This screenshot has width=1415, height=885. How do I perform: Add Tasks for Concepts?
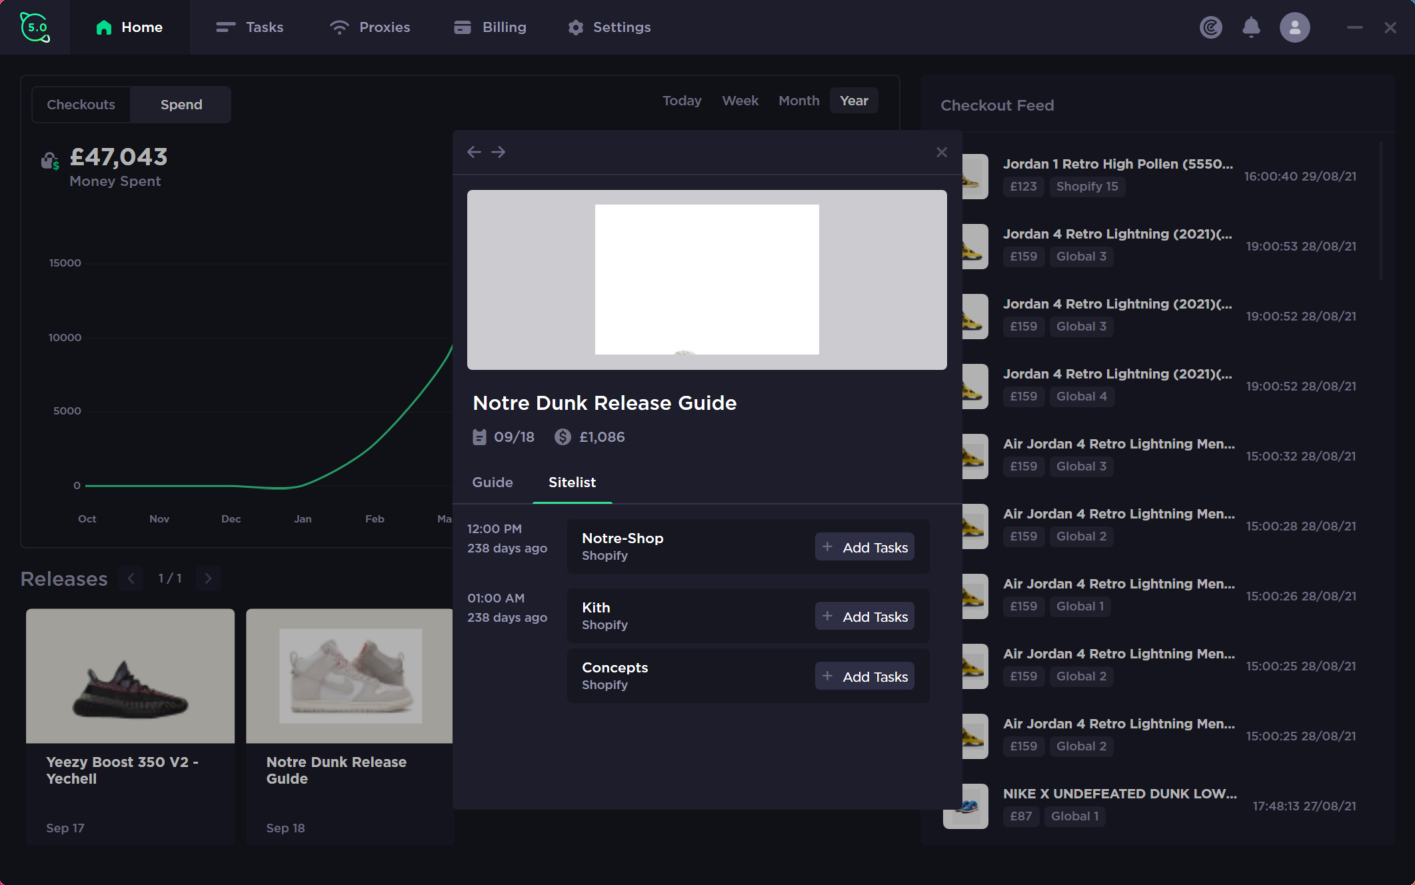[865, 677]
